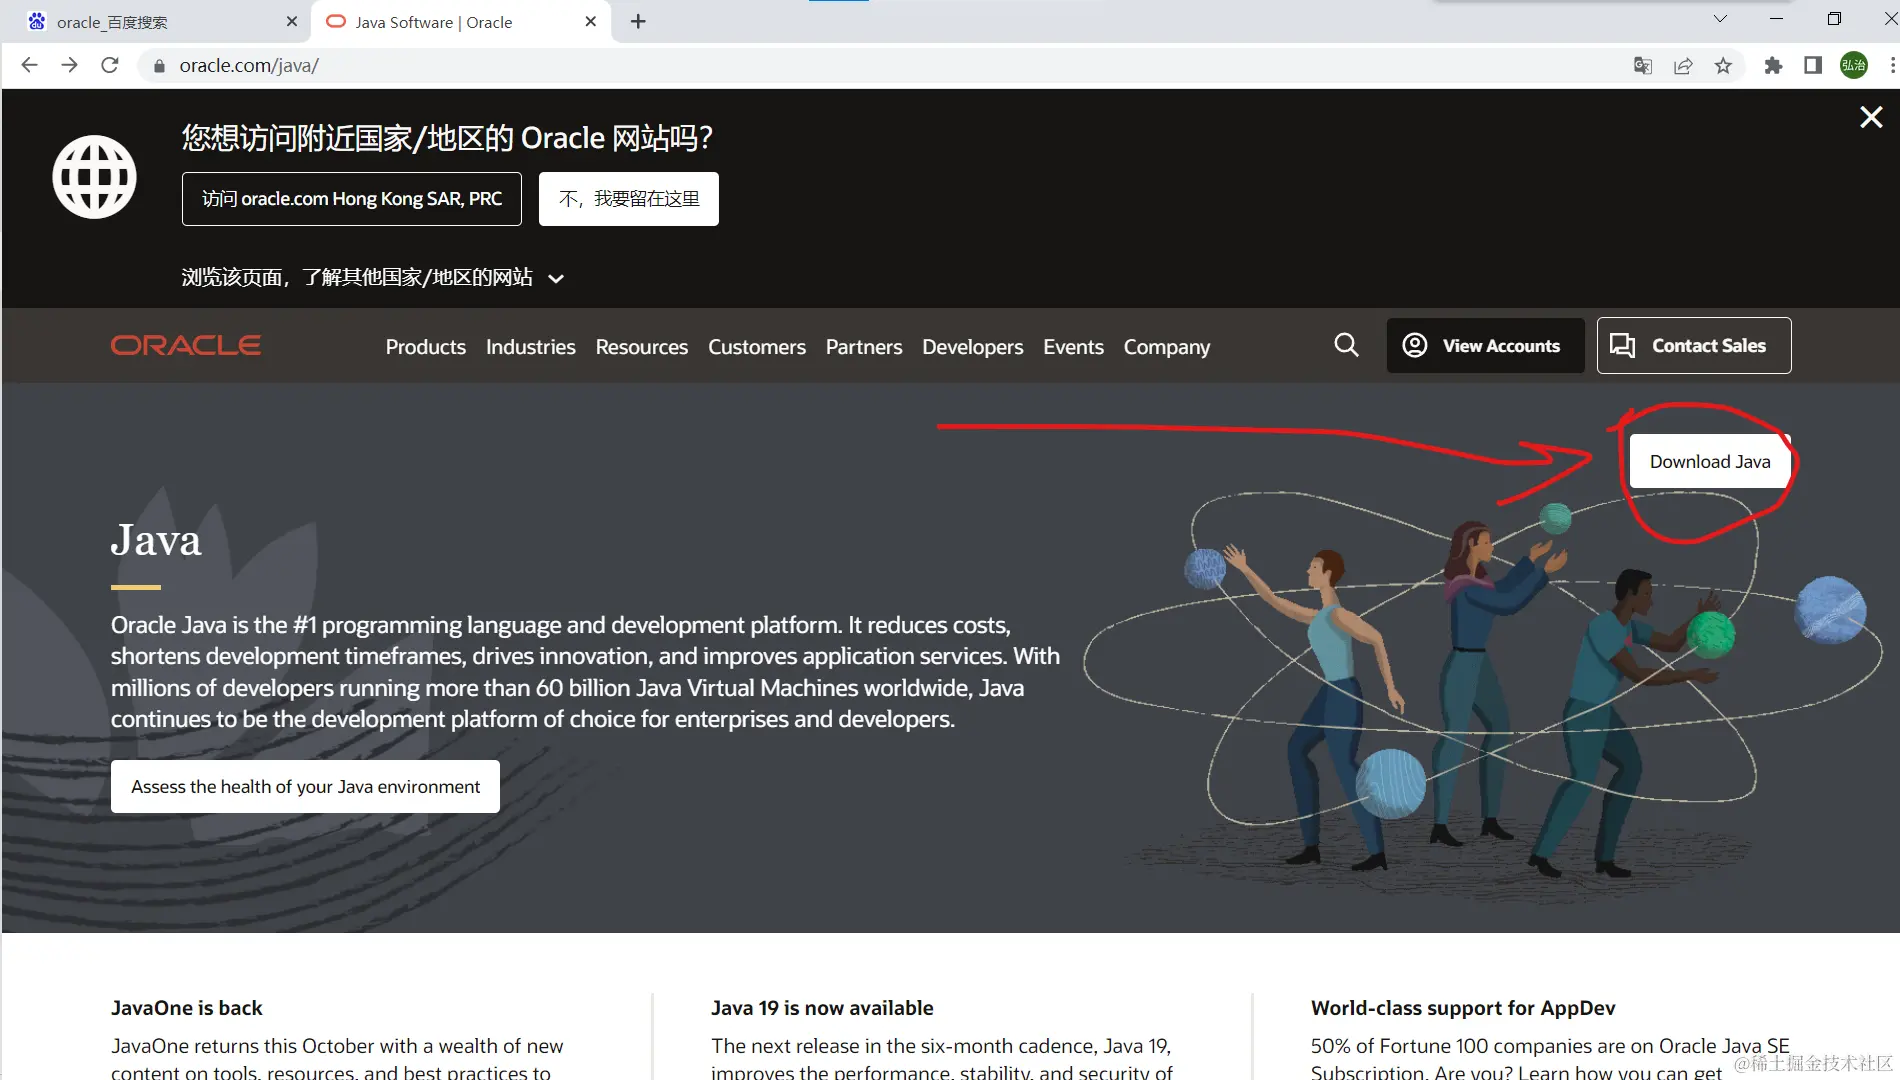The image size is (1900, 1080).
Task: Open Chrome three-dot menu
Action: [x=1892, y=66]
